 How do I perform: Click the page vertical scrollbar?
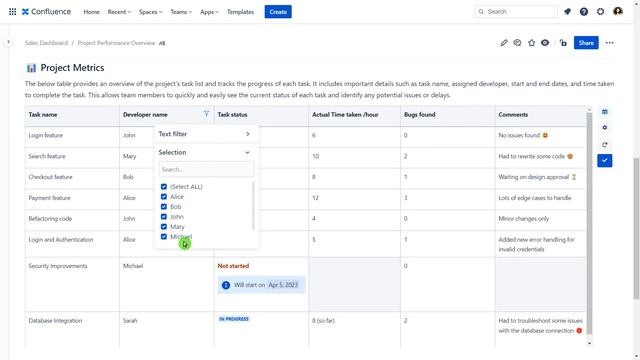click(636, 229)
